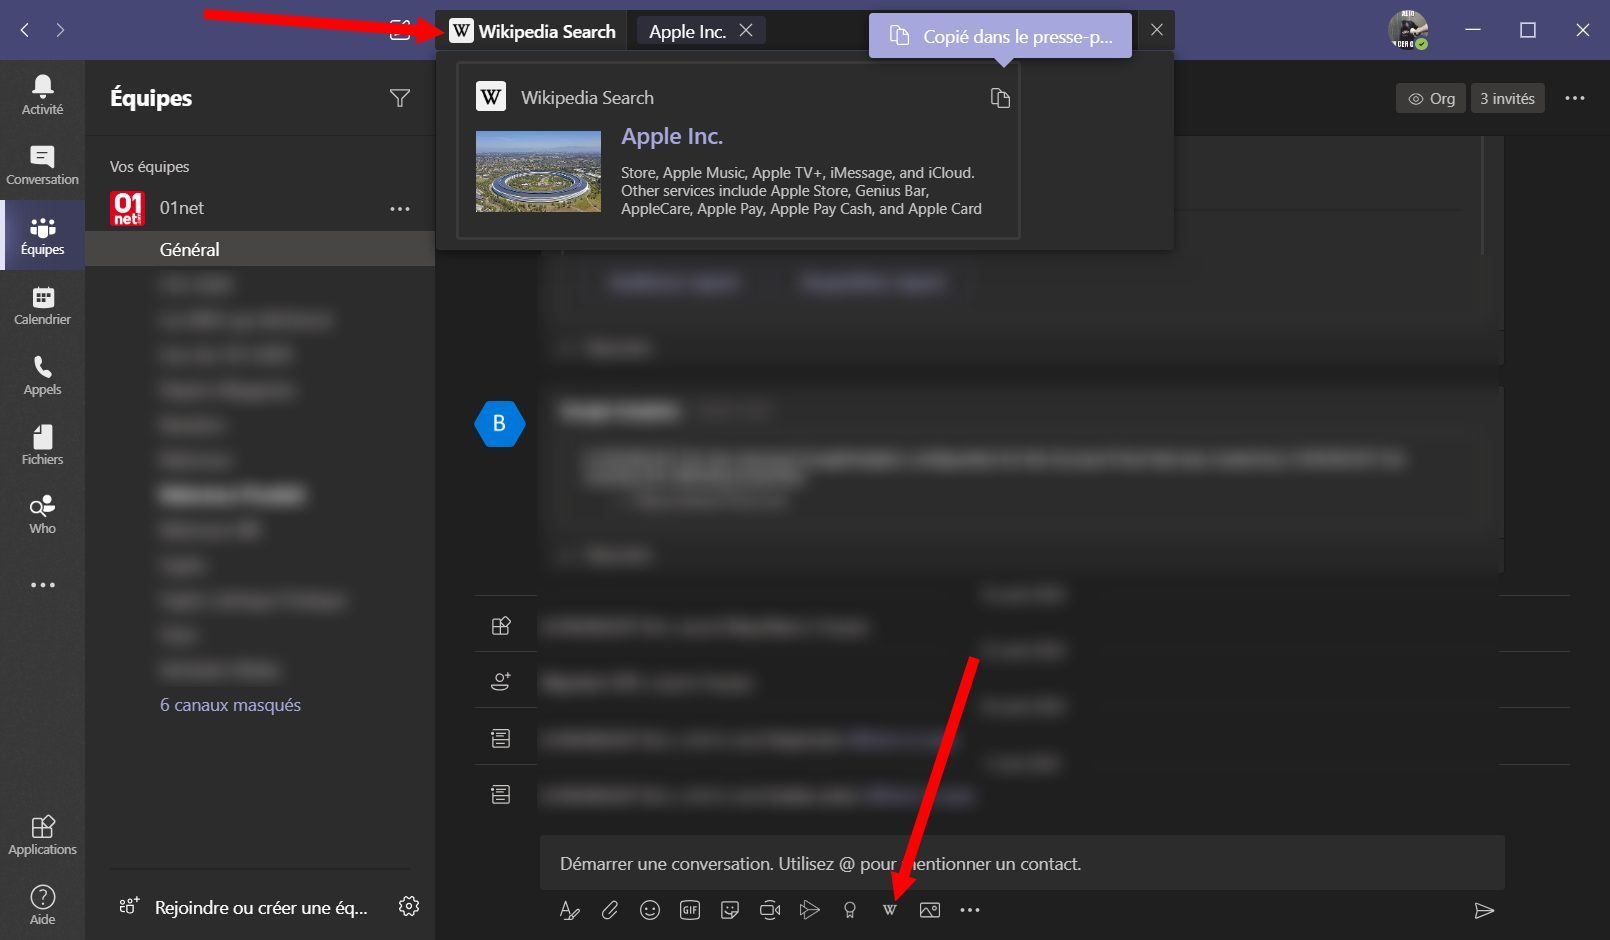
Task: Open the Apple Inc. article link
Action: click(x=672, y=136)
